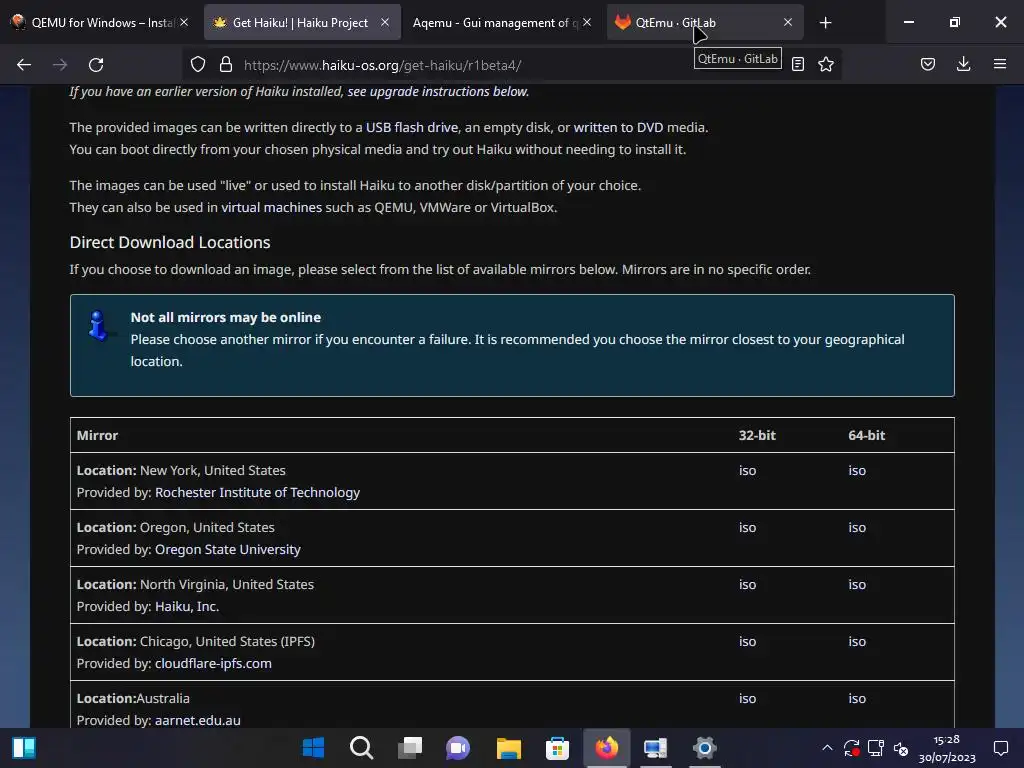Open the Chat app on the taskbar
Screen dimensions: 1024x768
(458, 748)
